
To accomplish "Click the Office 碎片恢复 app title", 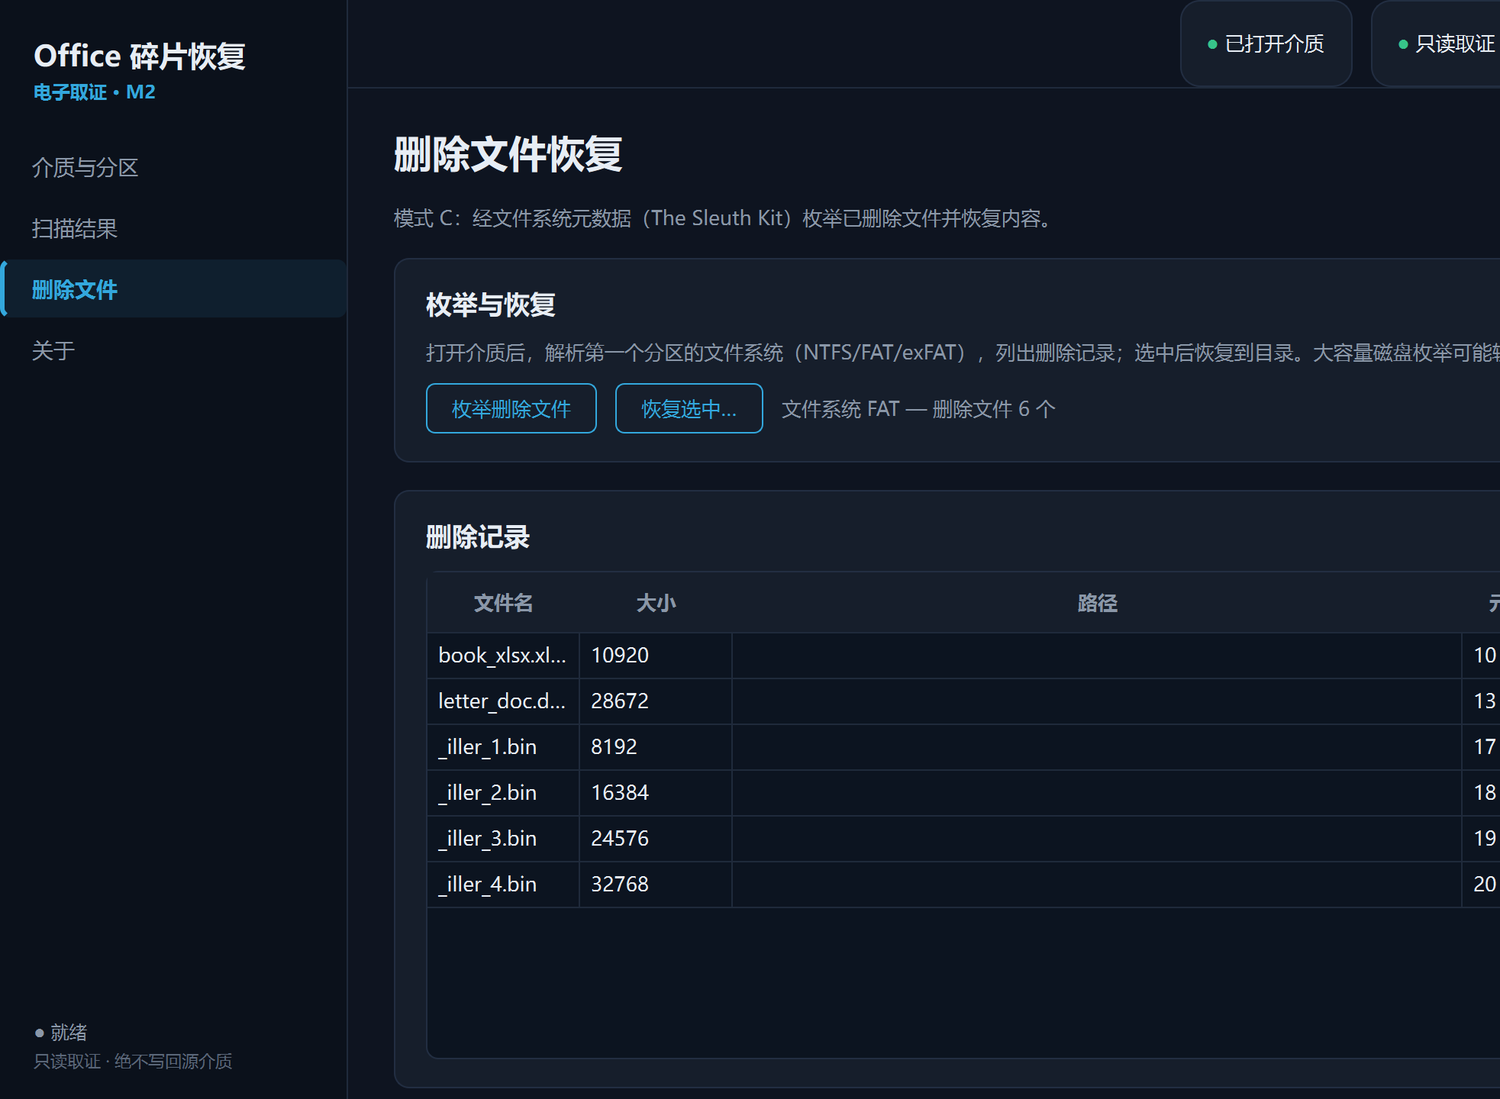I will coord(140,56).
